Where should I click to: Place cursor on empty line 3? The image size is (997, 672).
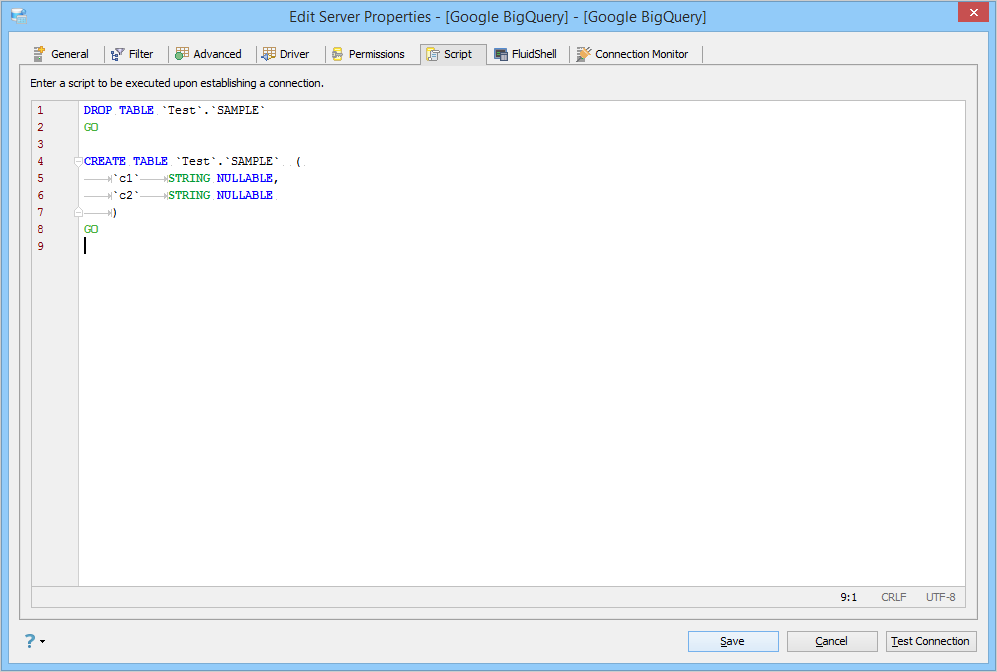pos(521,144)
